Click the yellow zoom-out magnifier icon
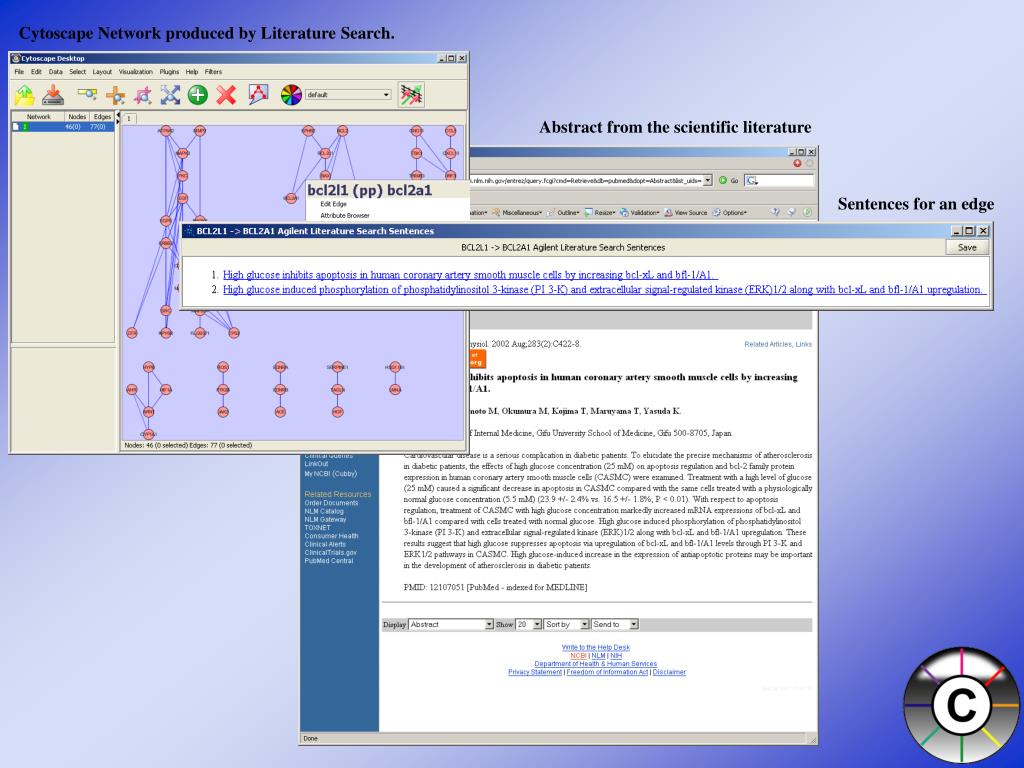Screen dimensions: 1024x768 point(86,95)
